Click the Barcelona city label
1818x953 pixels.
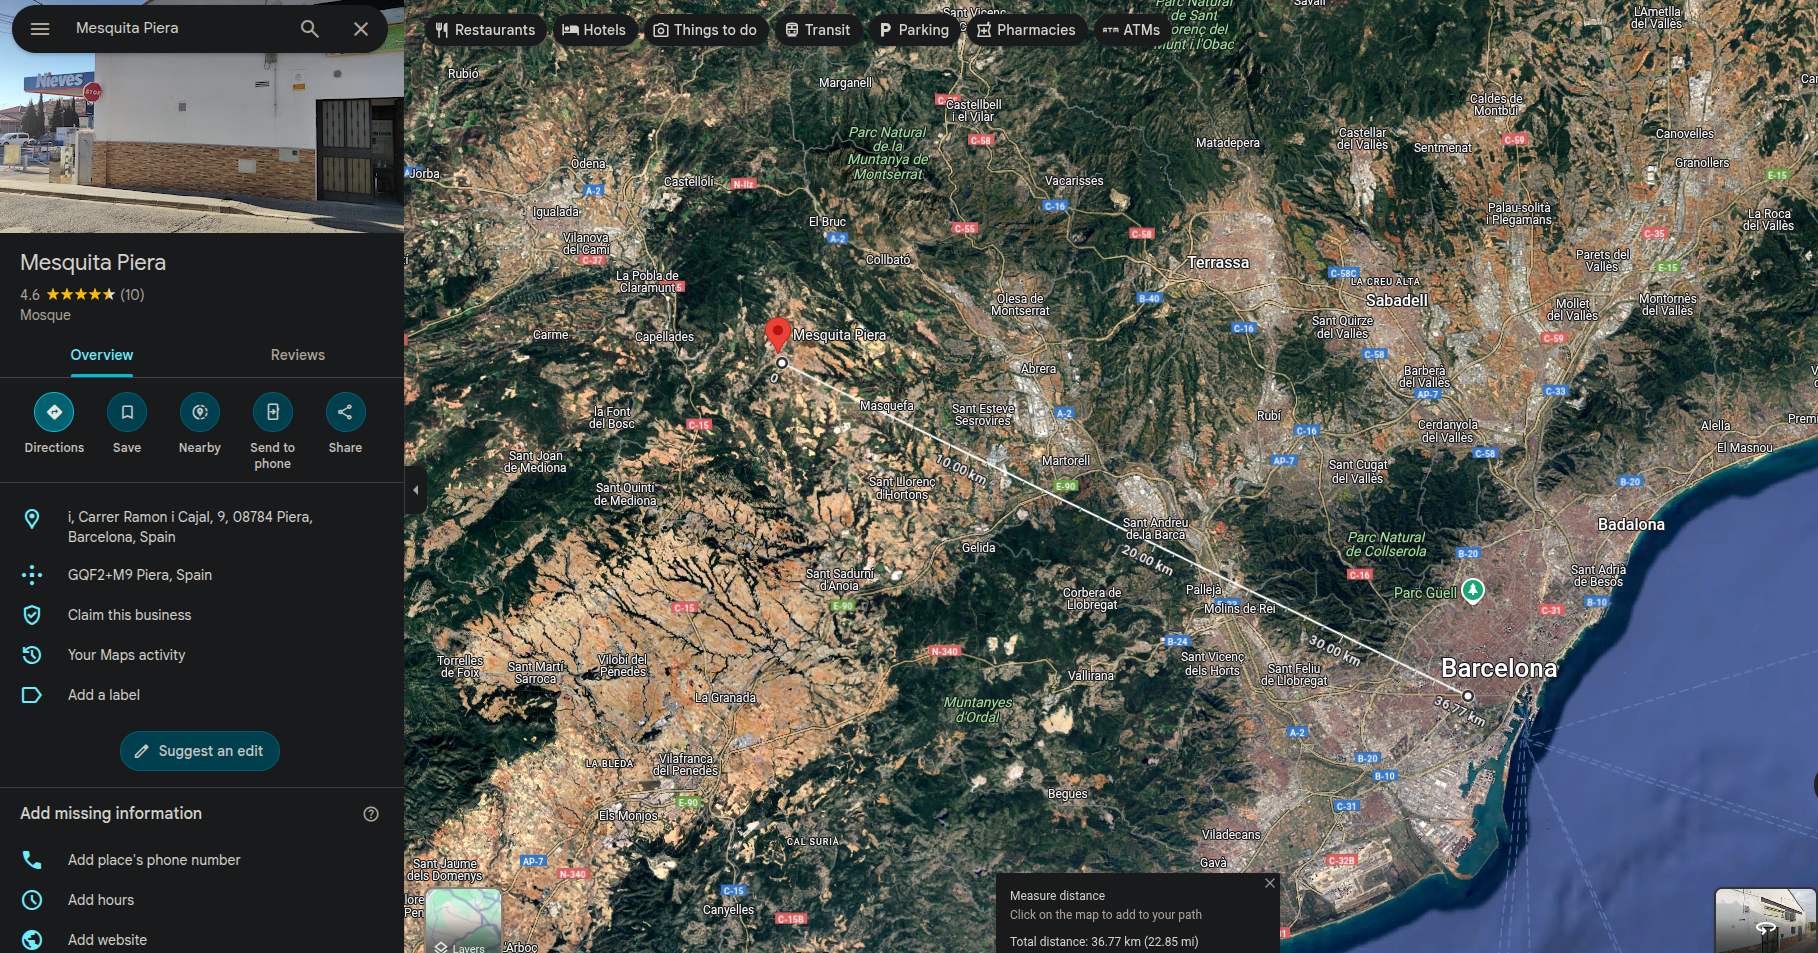[1499, 668]
